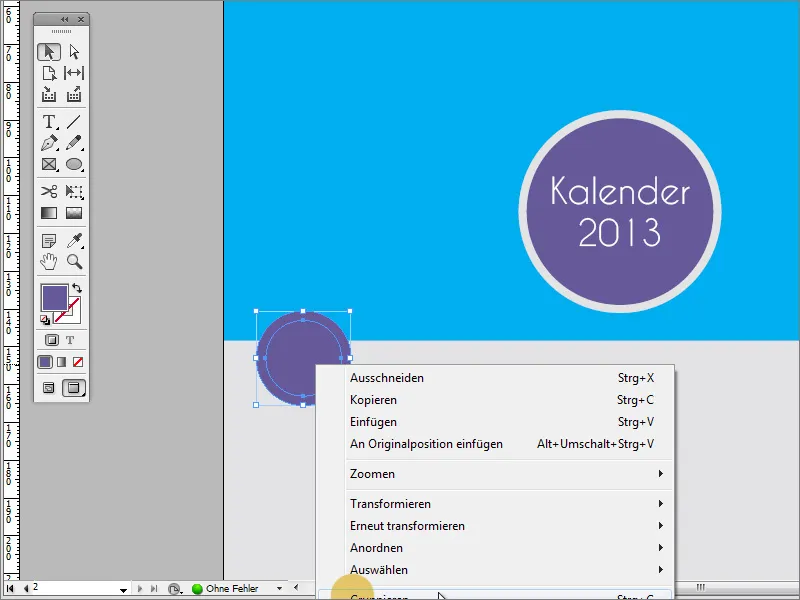Screen dimensions: 800x600
Task: Go to last page button
Action: (154, 588)
